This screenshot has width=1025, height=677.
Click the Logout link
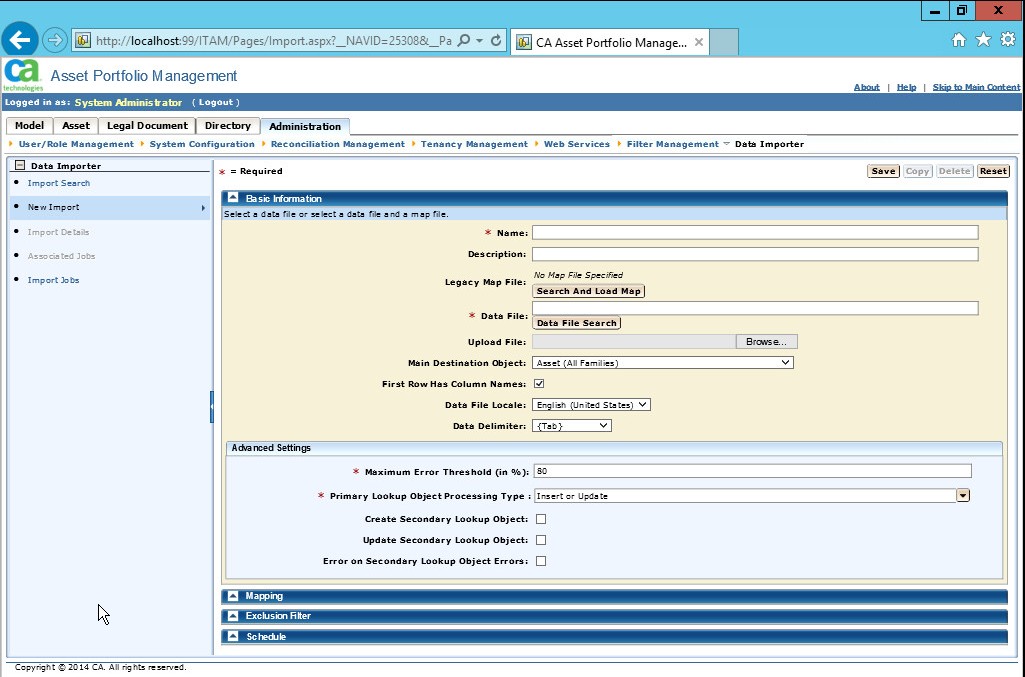click(x=216, y=102)
